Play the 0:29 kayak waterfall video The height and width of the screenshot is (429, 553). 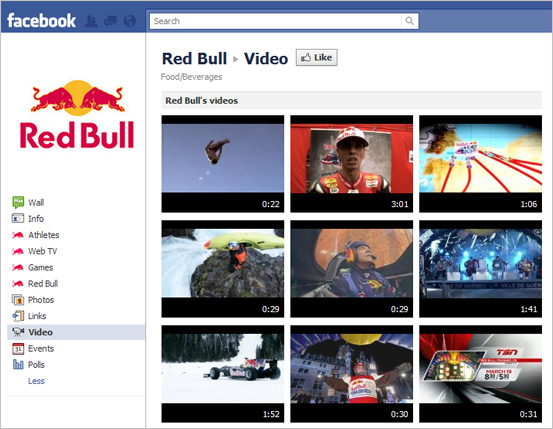pos(223,269)
